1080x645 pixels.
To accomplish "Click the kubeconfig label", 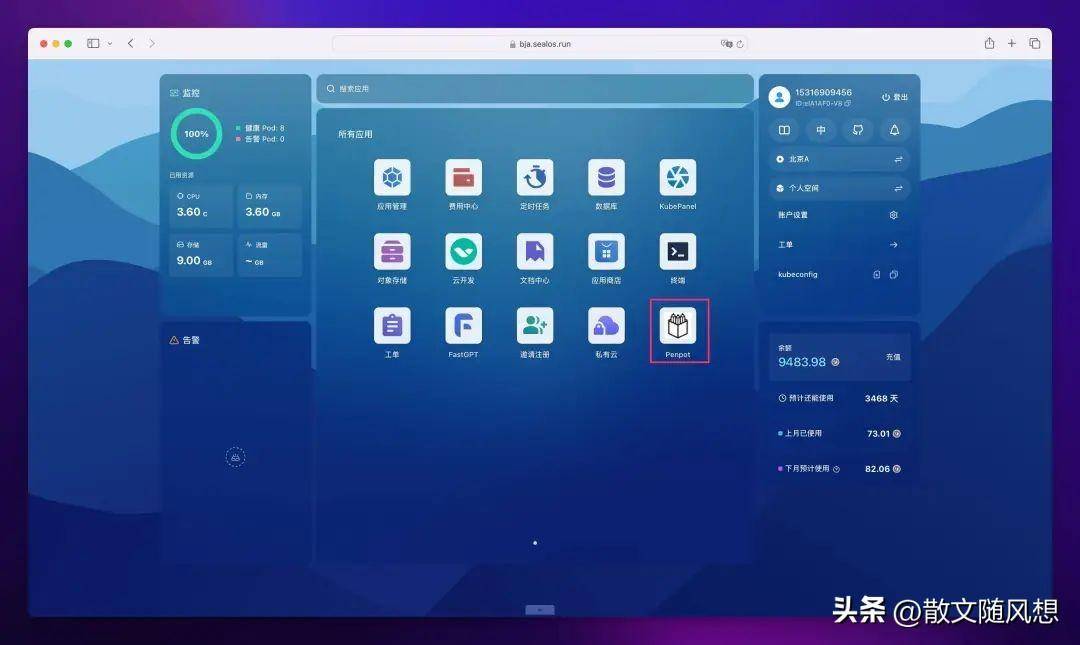I will pos(798,274).
